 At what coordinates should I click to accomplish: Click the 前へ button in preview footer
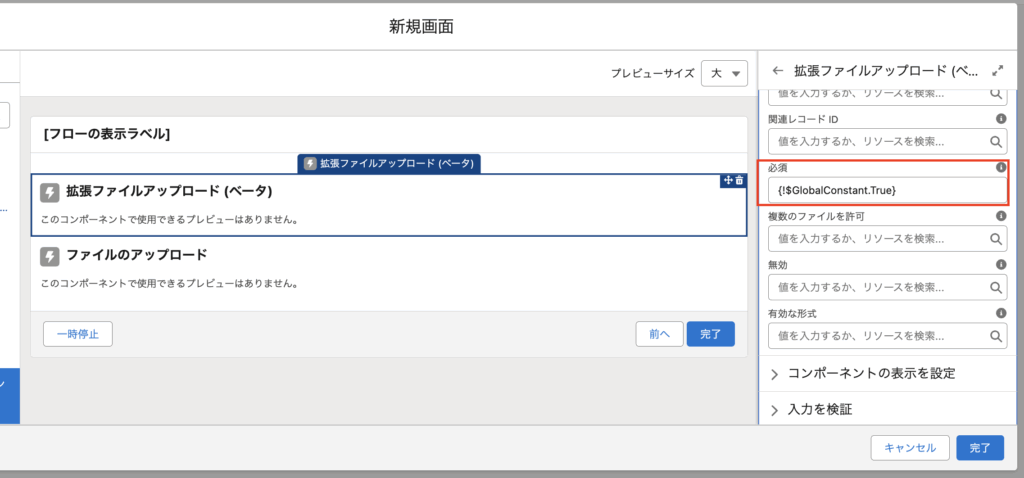coord(658,334)
